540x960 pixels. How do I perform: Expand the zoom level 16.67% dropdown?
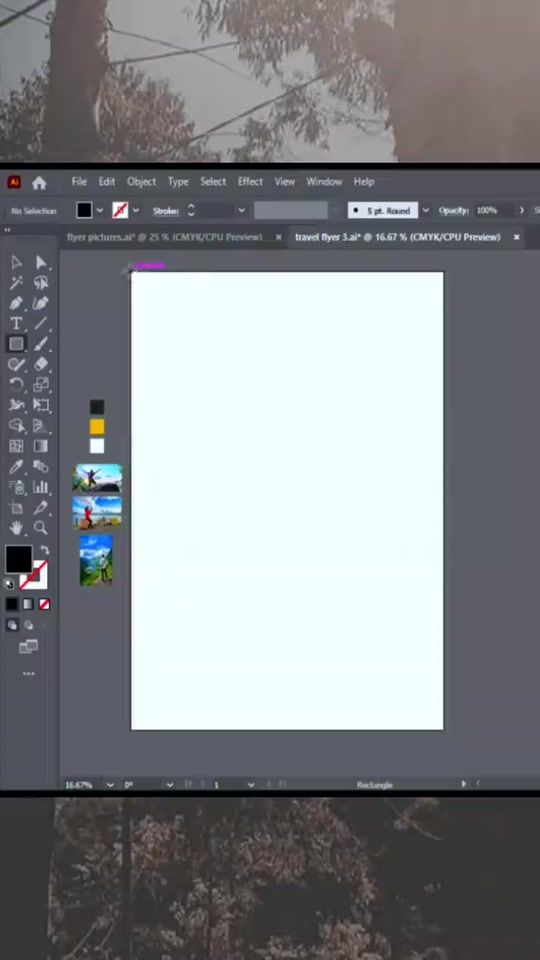(110, 785)
